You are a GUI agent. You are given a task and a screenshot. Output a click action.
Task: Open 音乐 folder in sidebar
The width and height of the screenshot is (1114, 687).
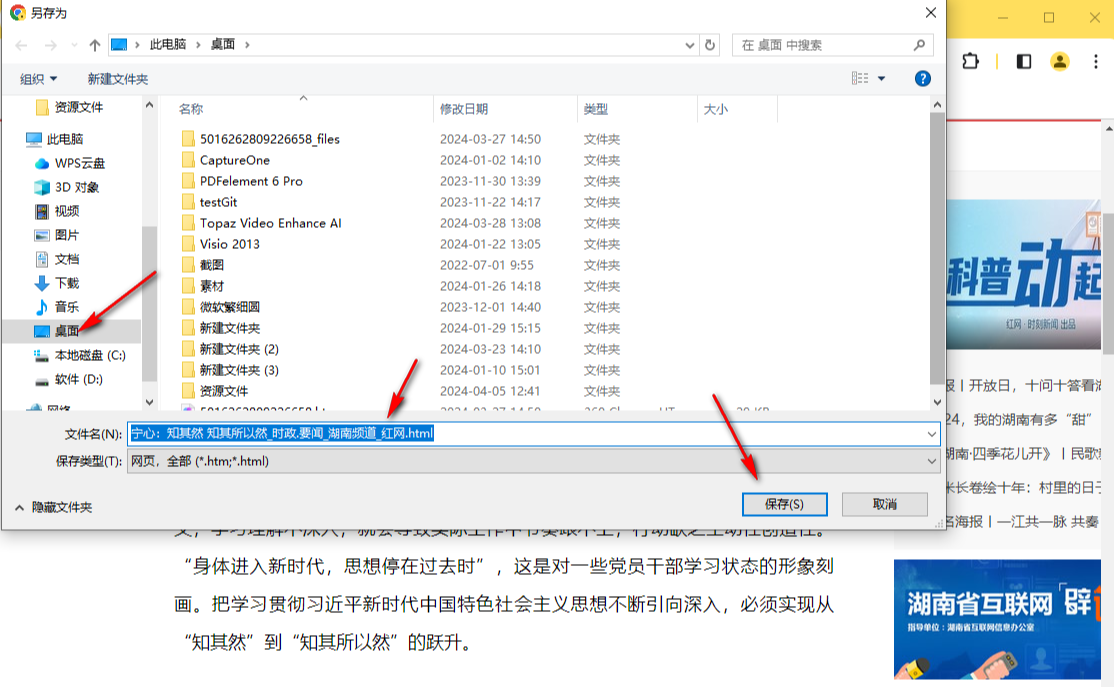click(x=57, y=307)
